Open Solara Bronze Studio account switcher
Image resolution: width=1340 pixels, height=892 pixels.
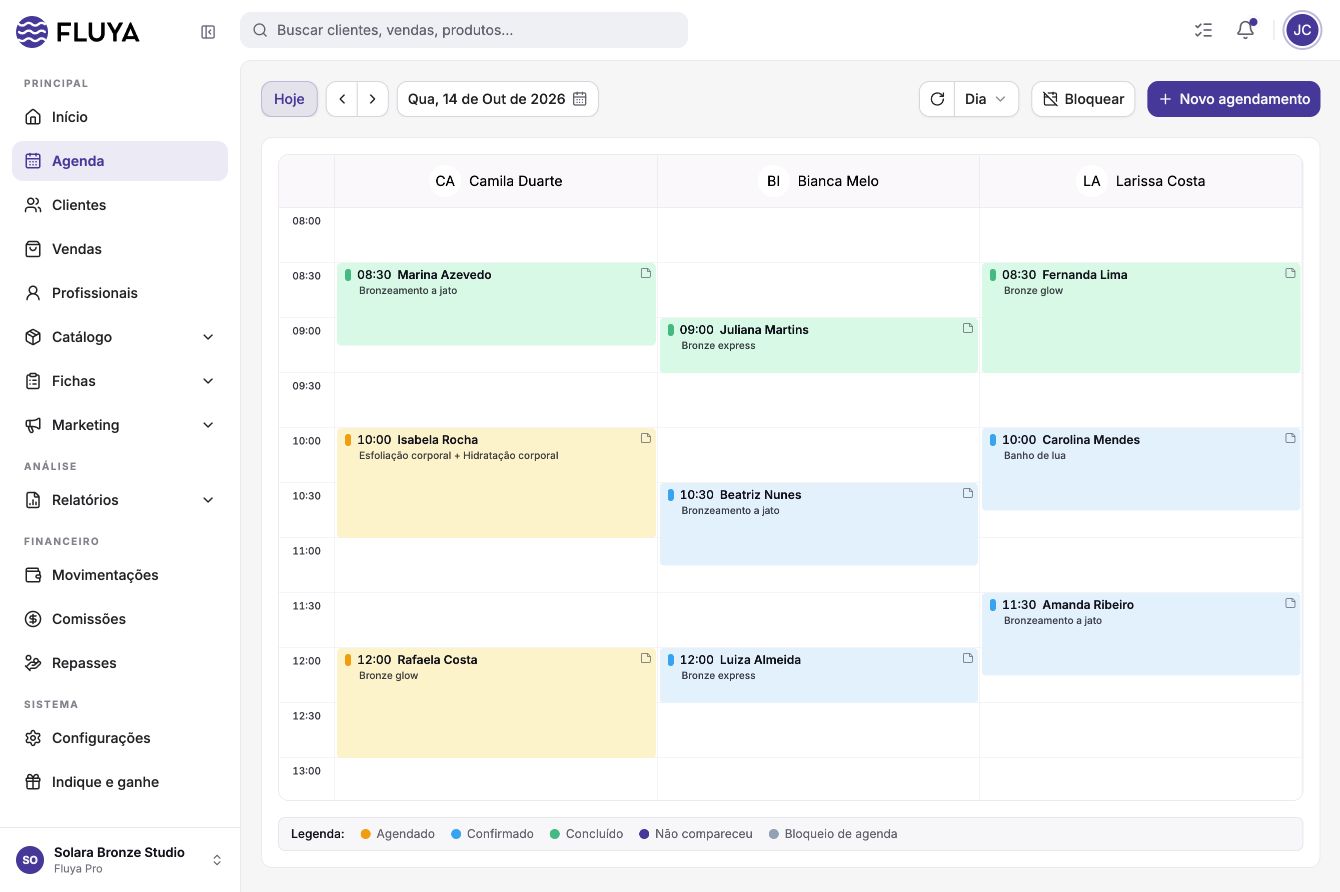(120, 860)
